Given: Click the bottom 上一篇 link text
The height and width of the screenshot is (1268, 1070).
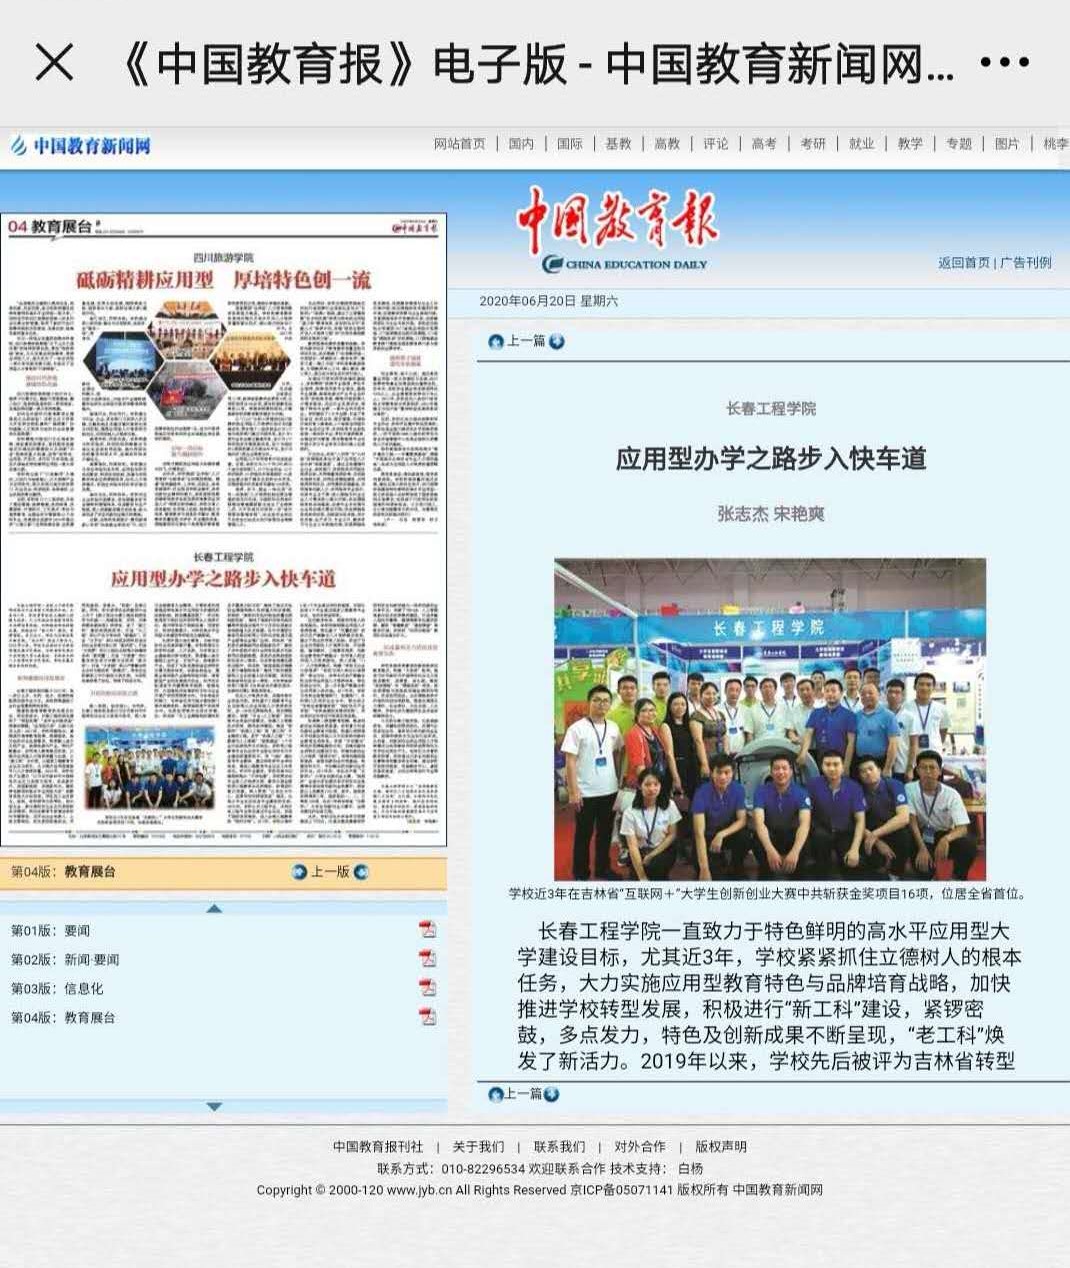Looking at the screenshot, I should click(x=523, y=1094).
